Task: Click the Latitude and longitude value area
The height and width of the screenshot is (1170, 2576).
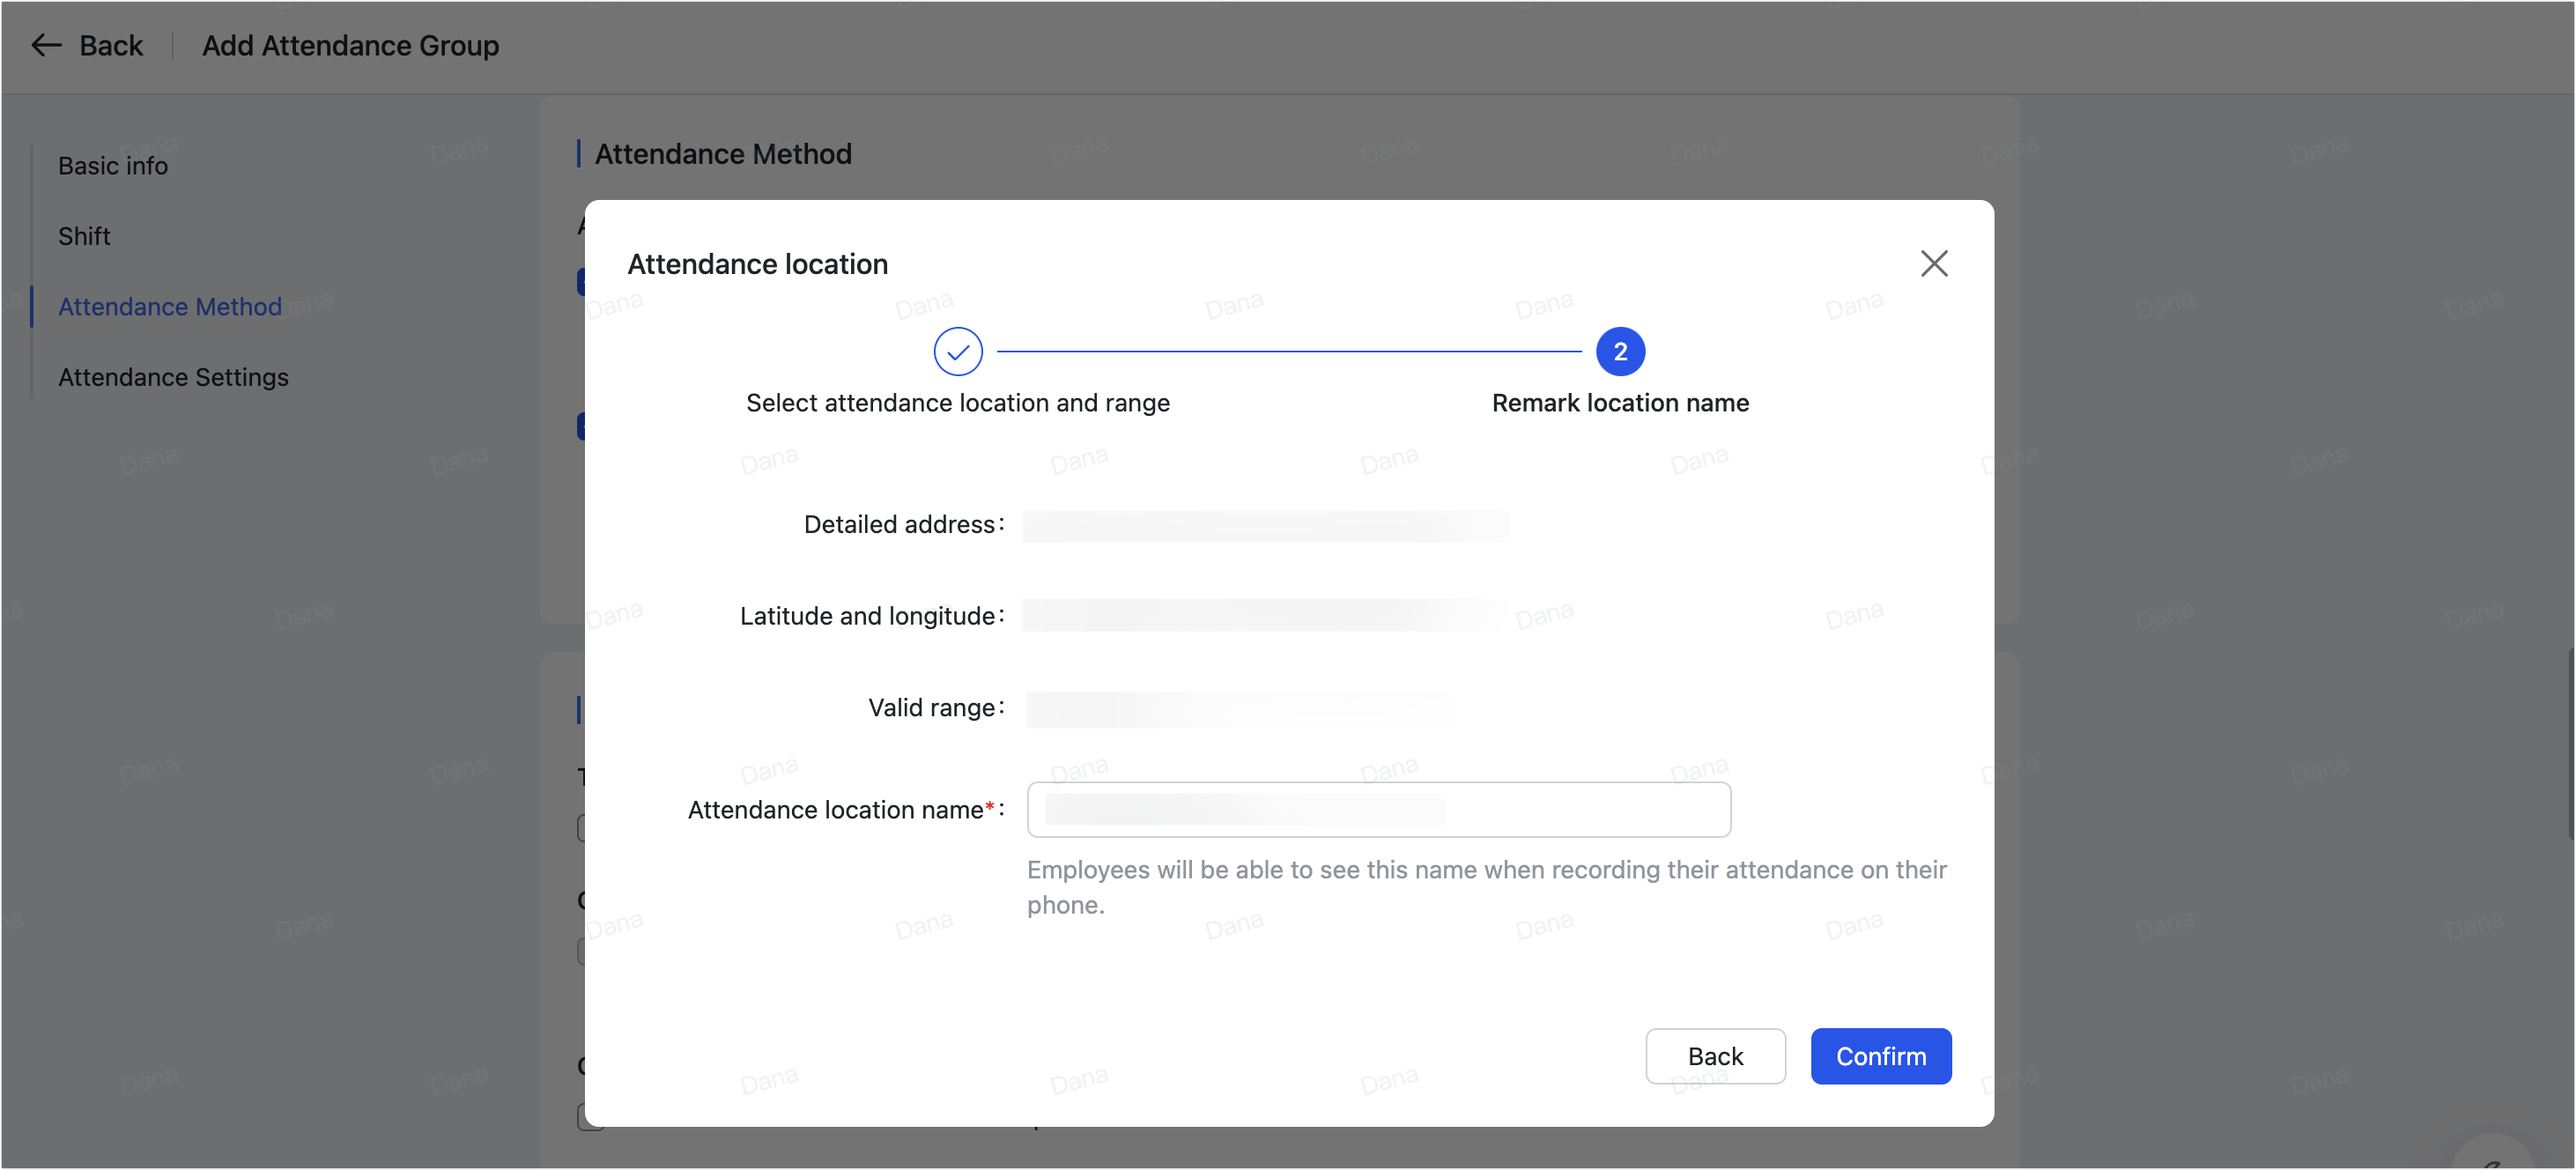Action: pos(1265,615)
